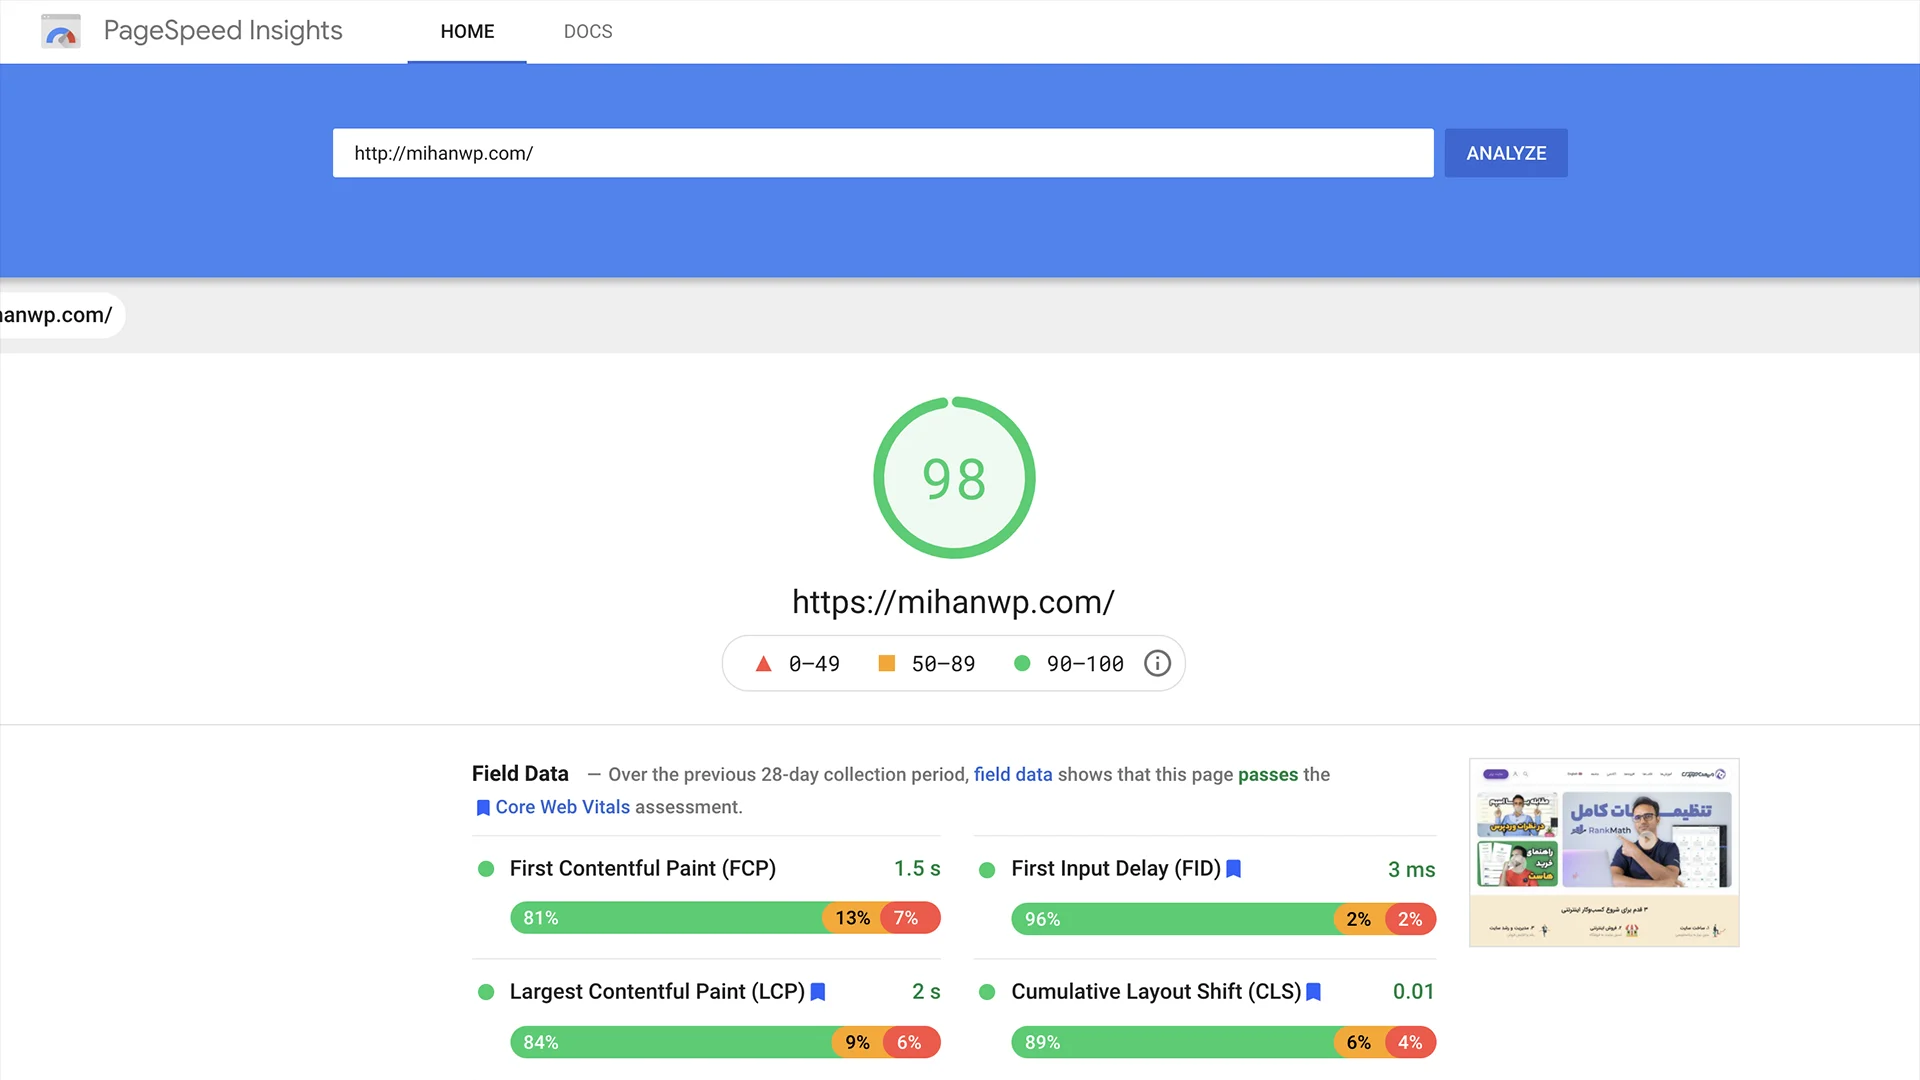Click the green status dot beside Cumulative Layout Shift
The height and width of the screenshot is (1080, 1920).
[x=987, y=992]
